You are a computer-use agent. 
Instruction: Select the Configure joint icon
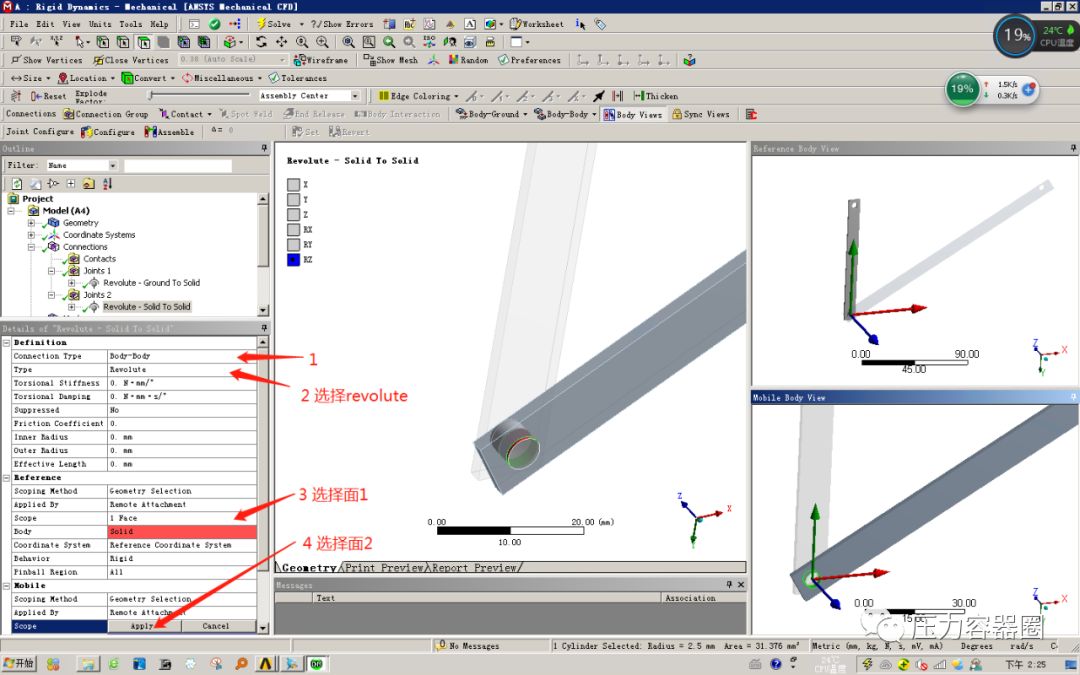coord(88,131)
